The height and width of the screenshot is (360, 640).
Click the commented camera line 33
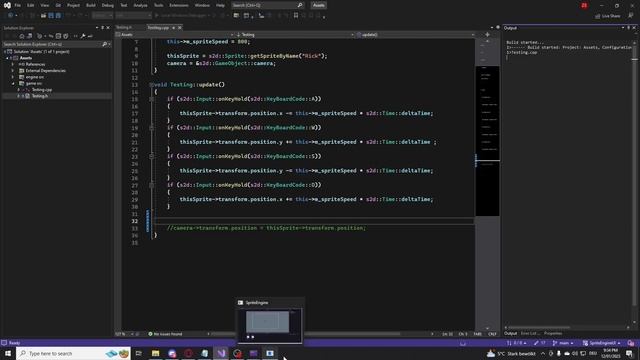[x=266, y=228]
